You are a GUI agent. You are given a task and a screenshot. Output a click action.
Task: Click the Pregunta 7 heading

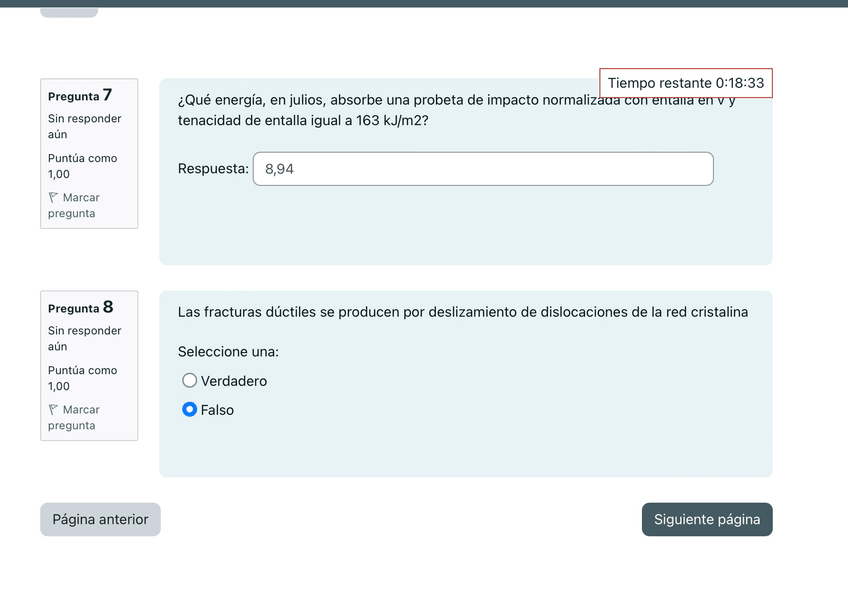(80, 96)
